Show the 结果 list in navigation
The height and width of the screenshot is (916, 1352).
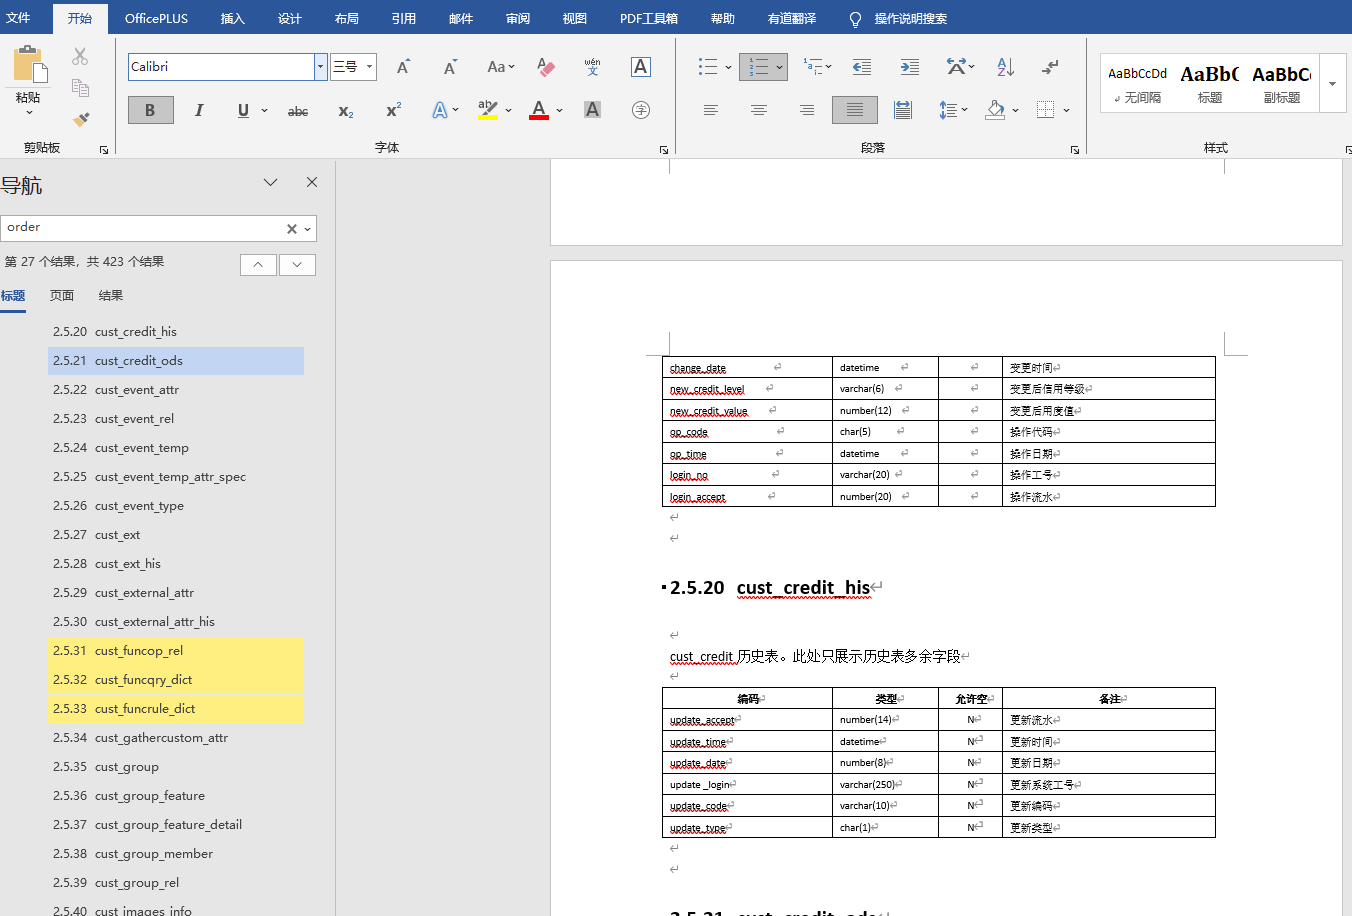point(110,296)
